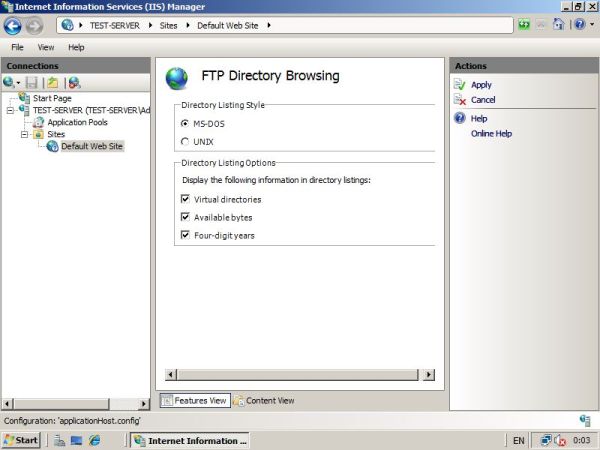Click the Help icon in Actions pane
The image size is (600, 450).
(460, 118)
